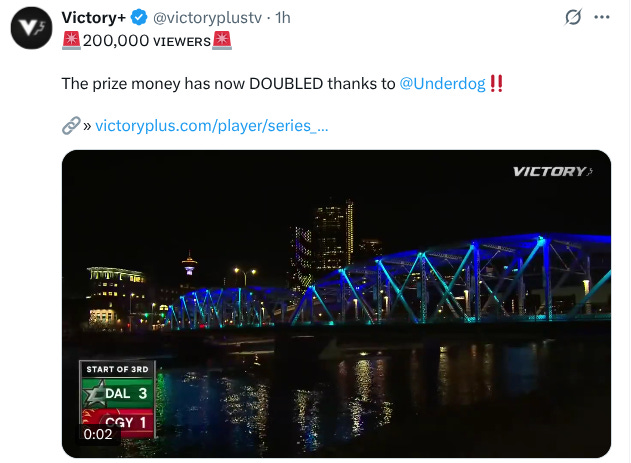Click the siren emoji after VIEWERS
The height and width of the screenshot is (463, 631).
pyautogui.click(x=222, y=40)
